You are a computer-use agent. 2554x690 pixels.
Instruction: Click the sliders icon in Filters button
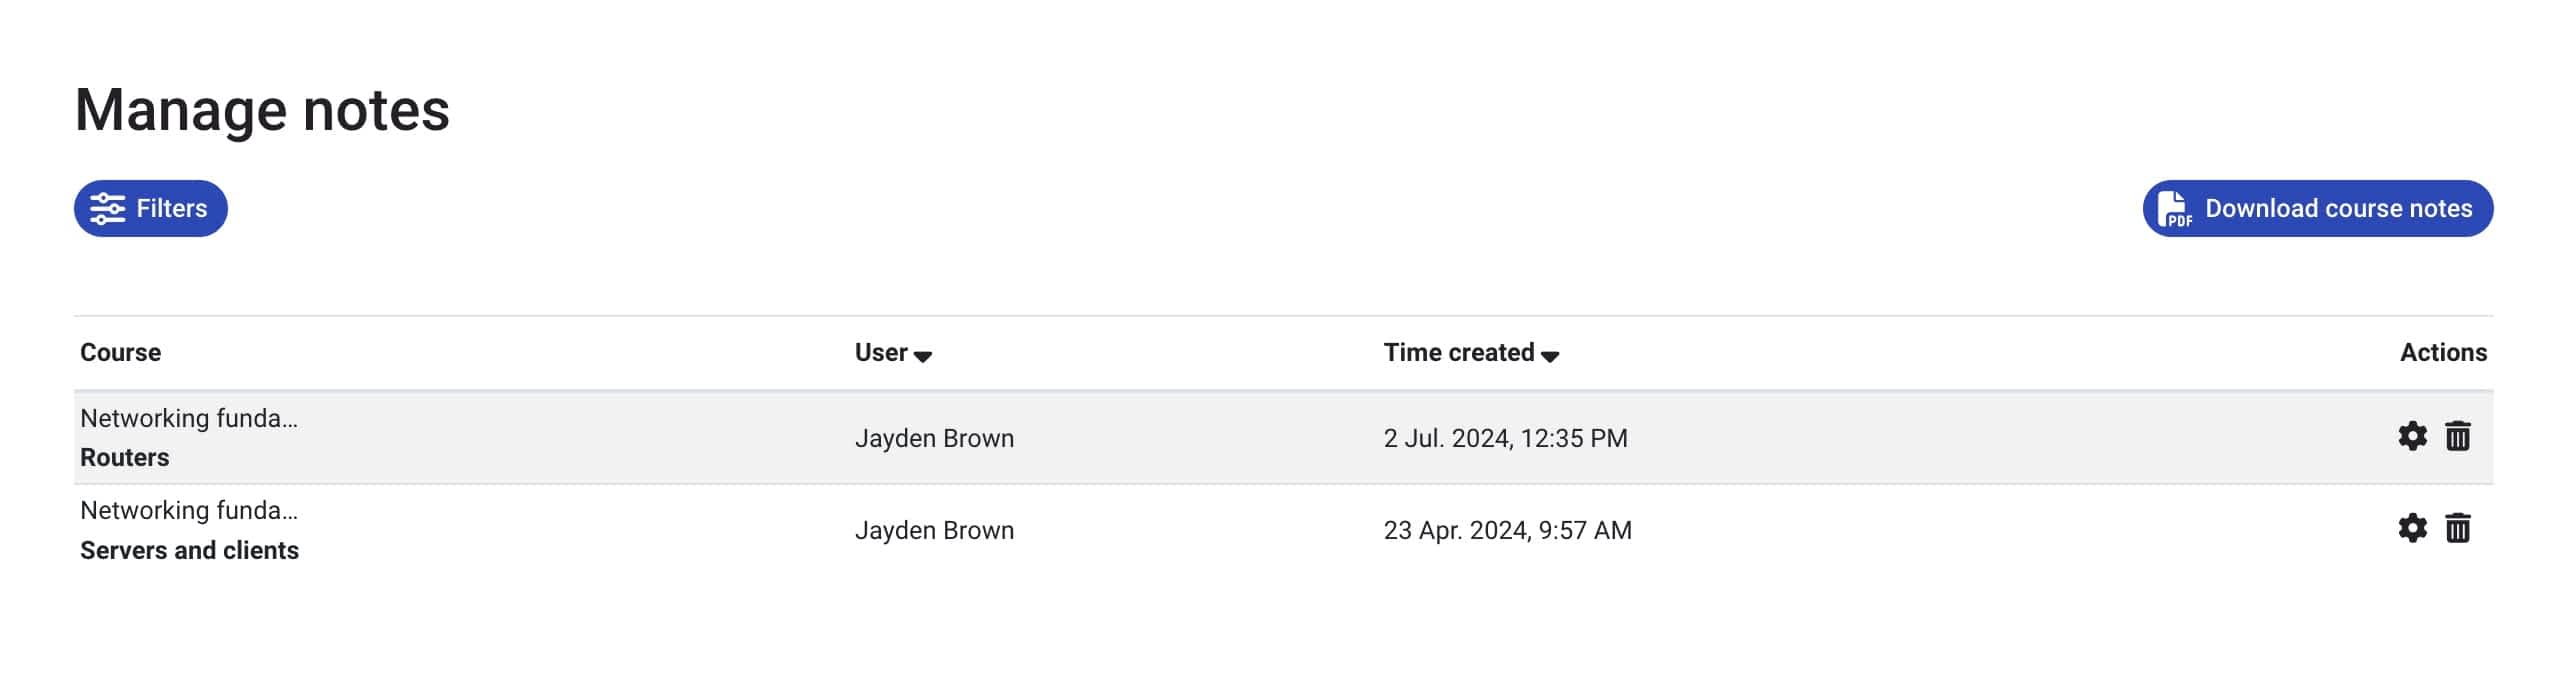(x=107, y=208)
